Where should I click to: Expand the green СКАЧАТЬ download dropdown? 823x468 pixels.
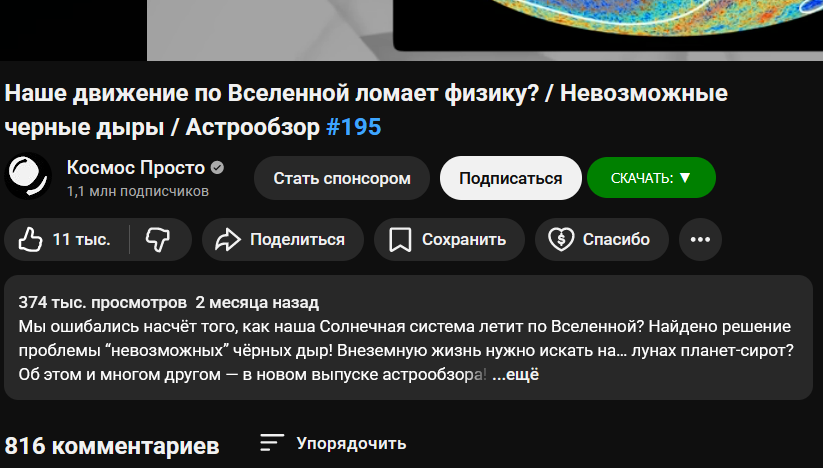651,178
